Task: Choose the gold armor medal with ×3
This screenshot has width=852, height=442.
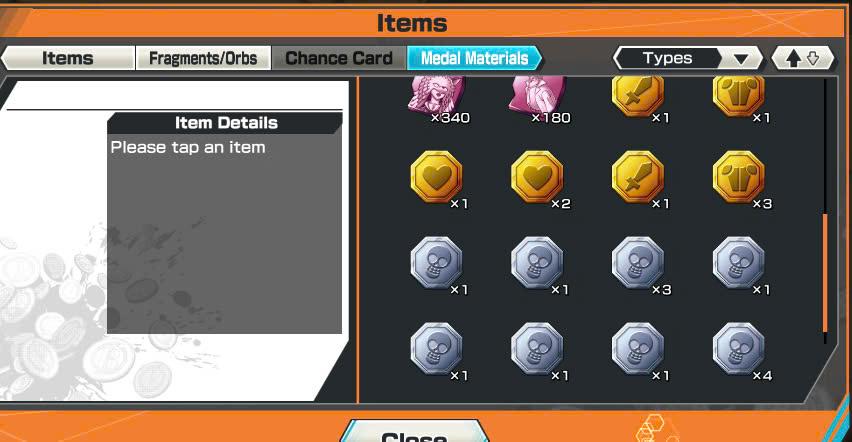Action: point(738,177)
